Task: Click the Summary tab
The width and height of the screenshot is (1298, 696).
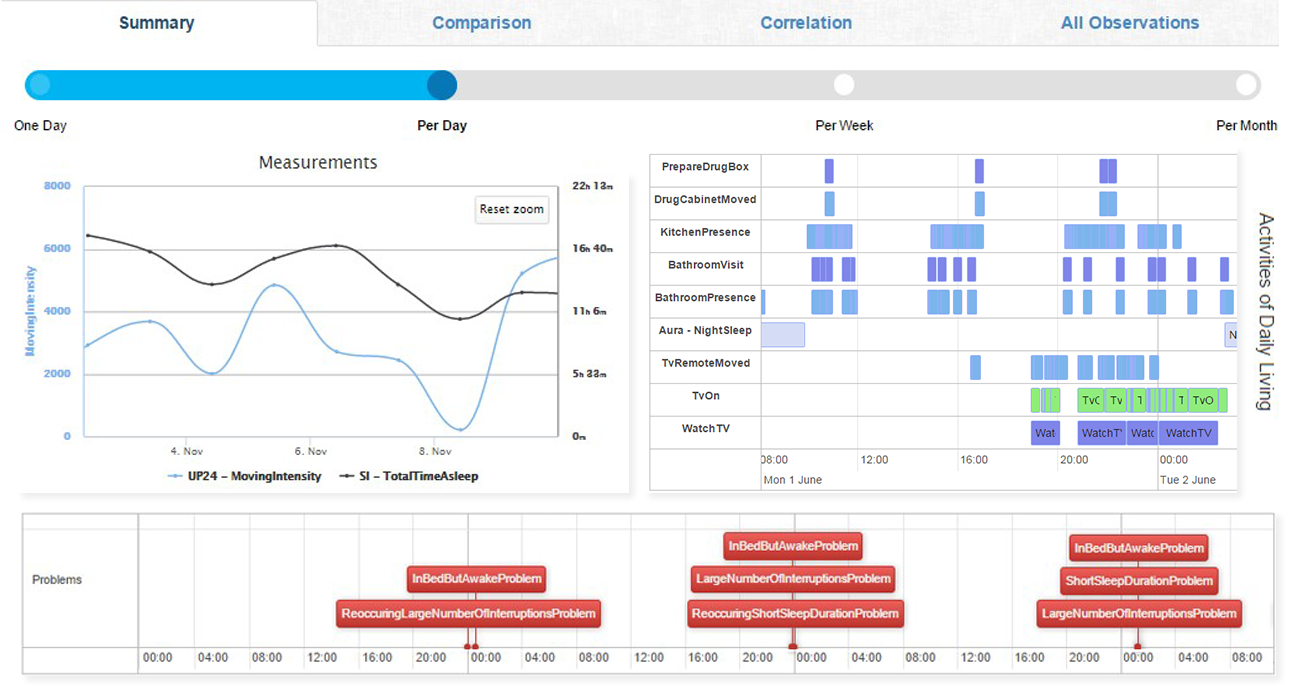Action: tap(157, 23)
